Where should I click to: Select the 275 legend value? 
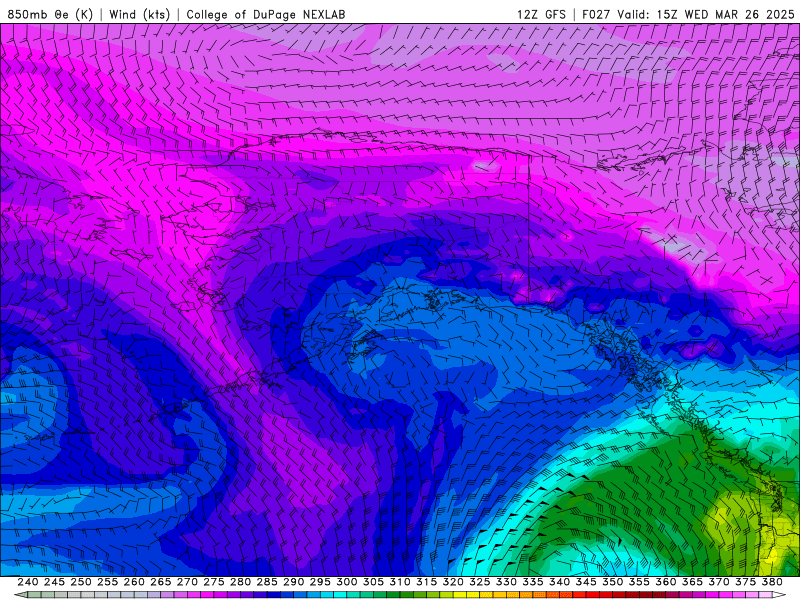214,582
